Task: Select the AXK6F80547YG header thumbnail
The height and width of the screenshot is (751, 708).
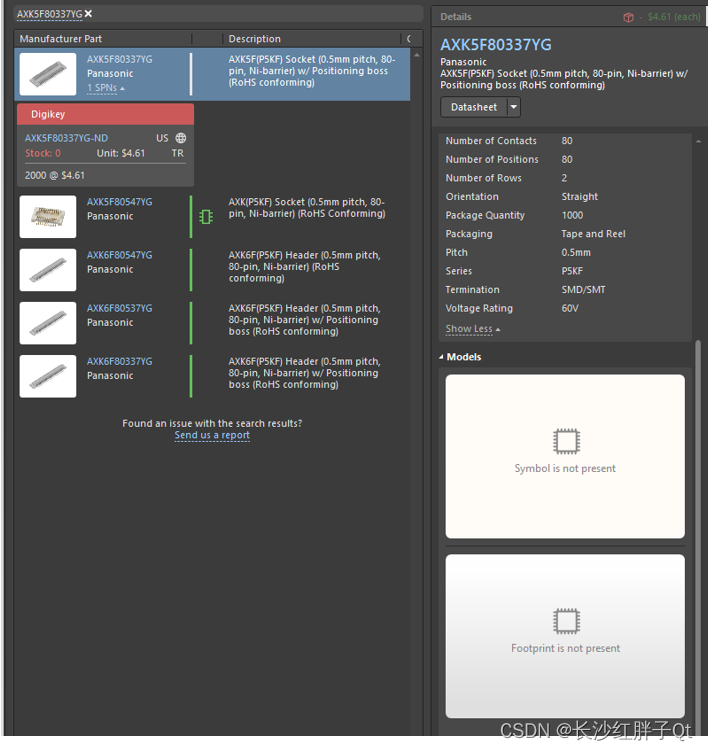Action: [x=47, y=270]
